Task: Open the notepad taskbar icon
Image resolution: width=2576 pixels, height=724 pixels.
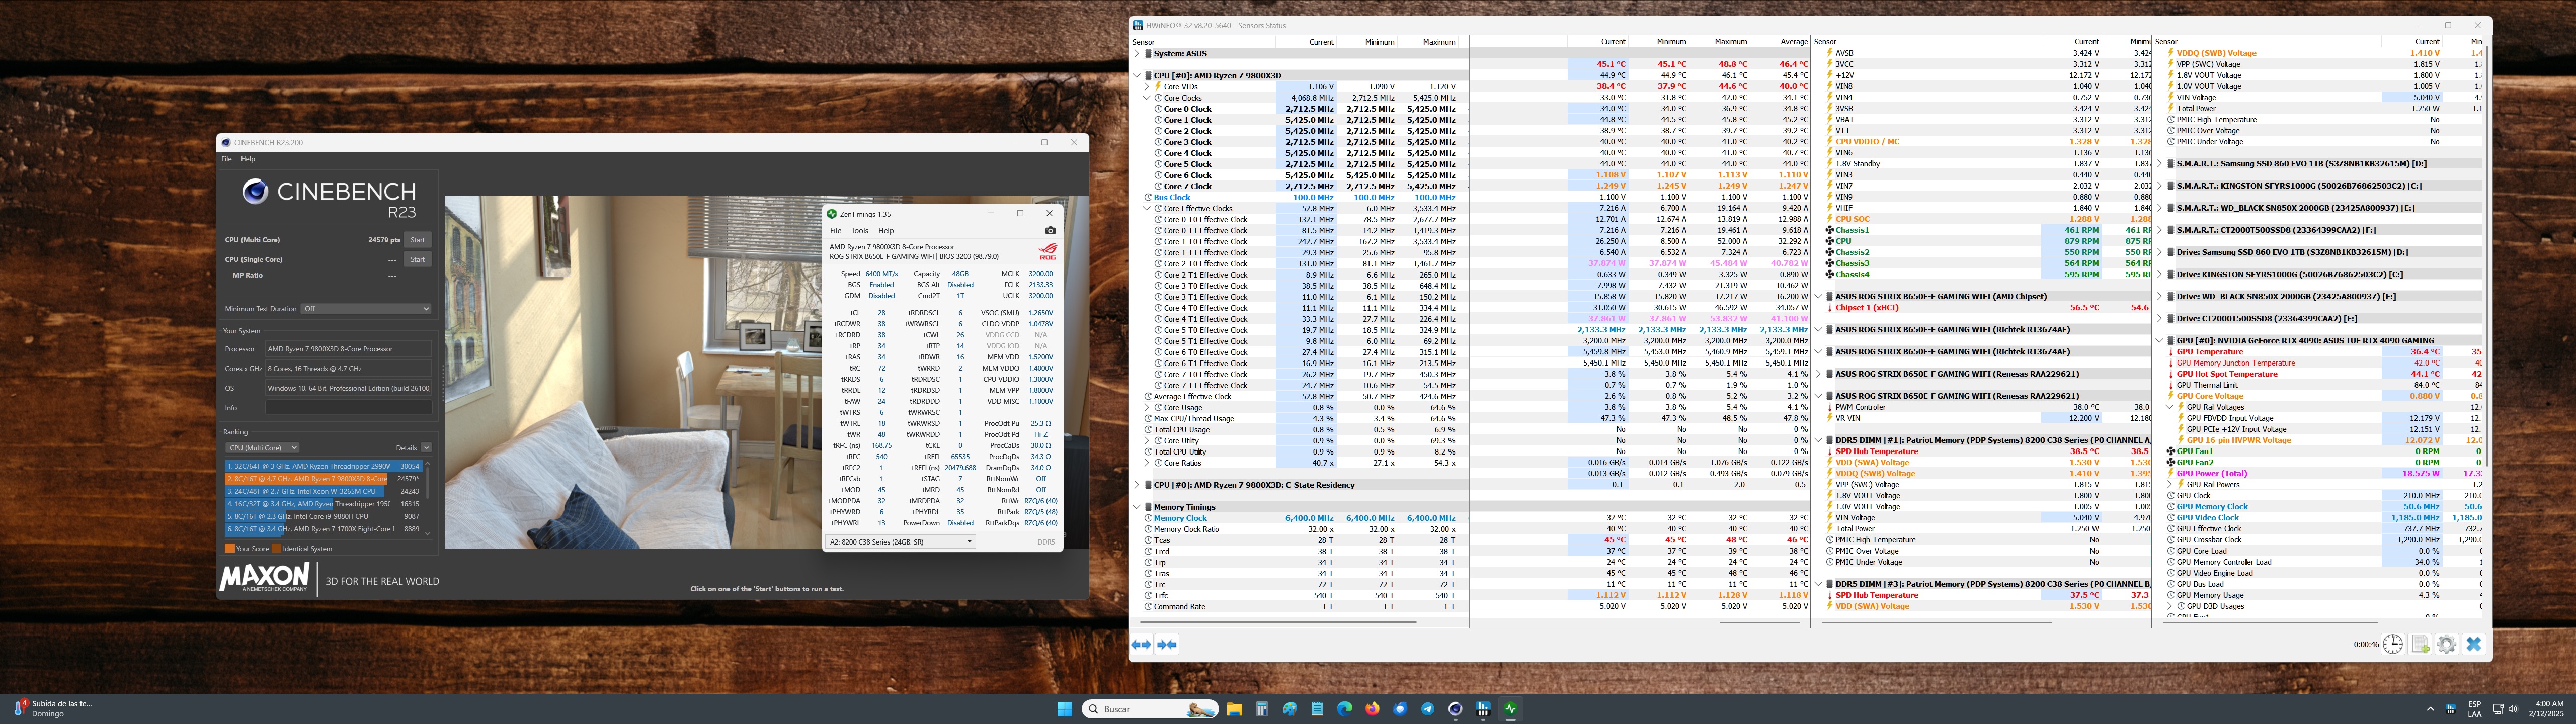Action: (1317, 709)
